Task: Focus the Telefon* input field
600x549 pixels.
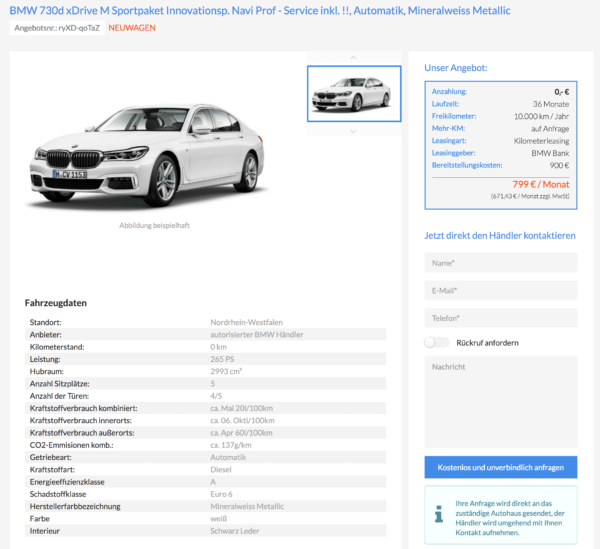Action: tap(501, 318)
